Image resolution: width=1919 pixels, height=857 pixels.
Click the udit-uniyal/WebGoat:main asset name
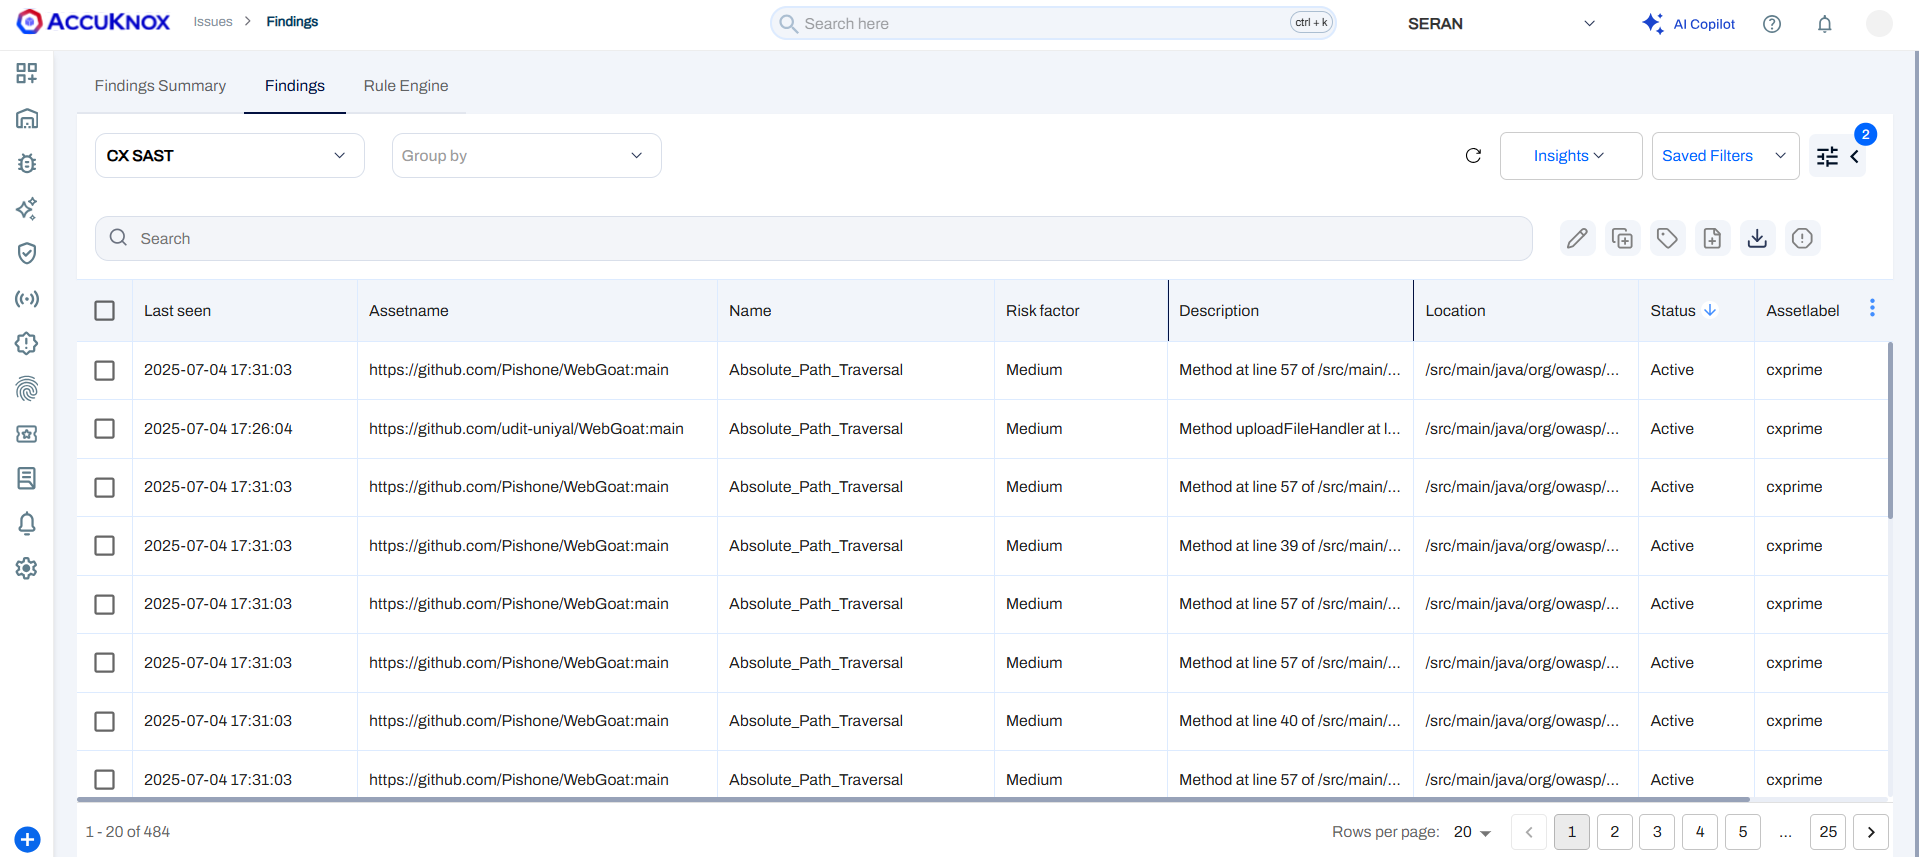(x=526, y=429)
